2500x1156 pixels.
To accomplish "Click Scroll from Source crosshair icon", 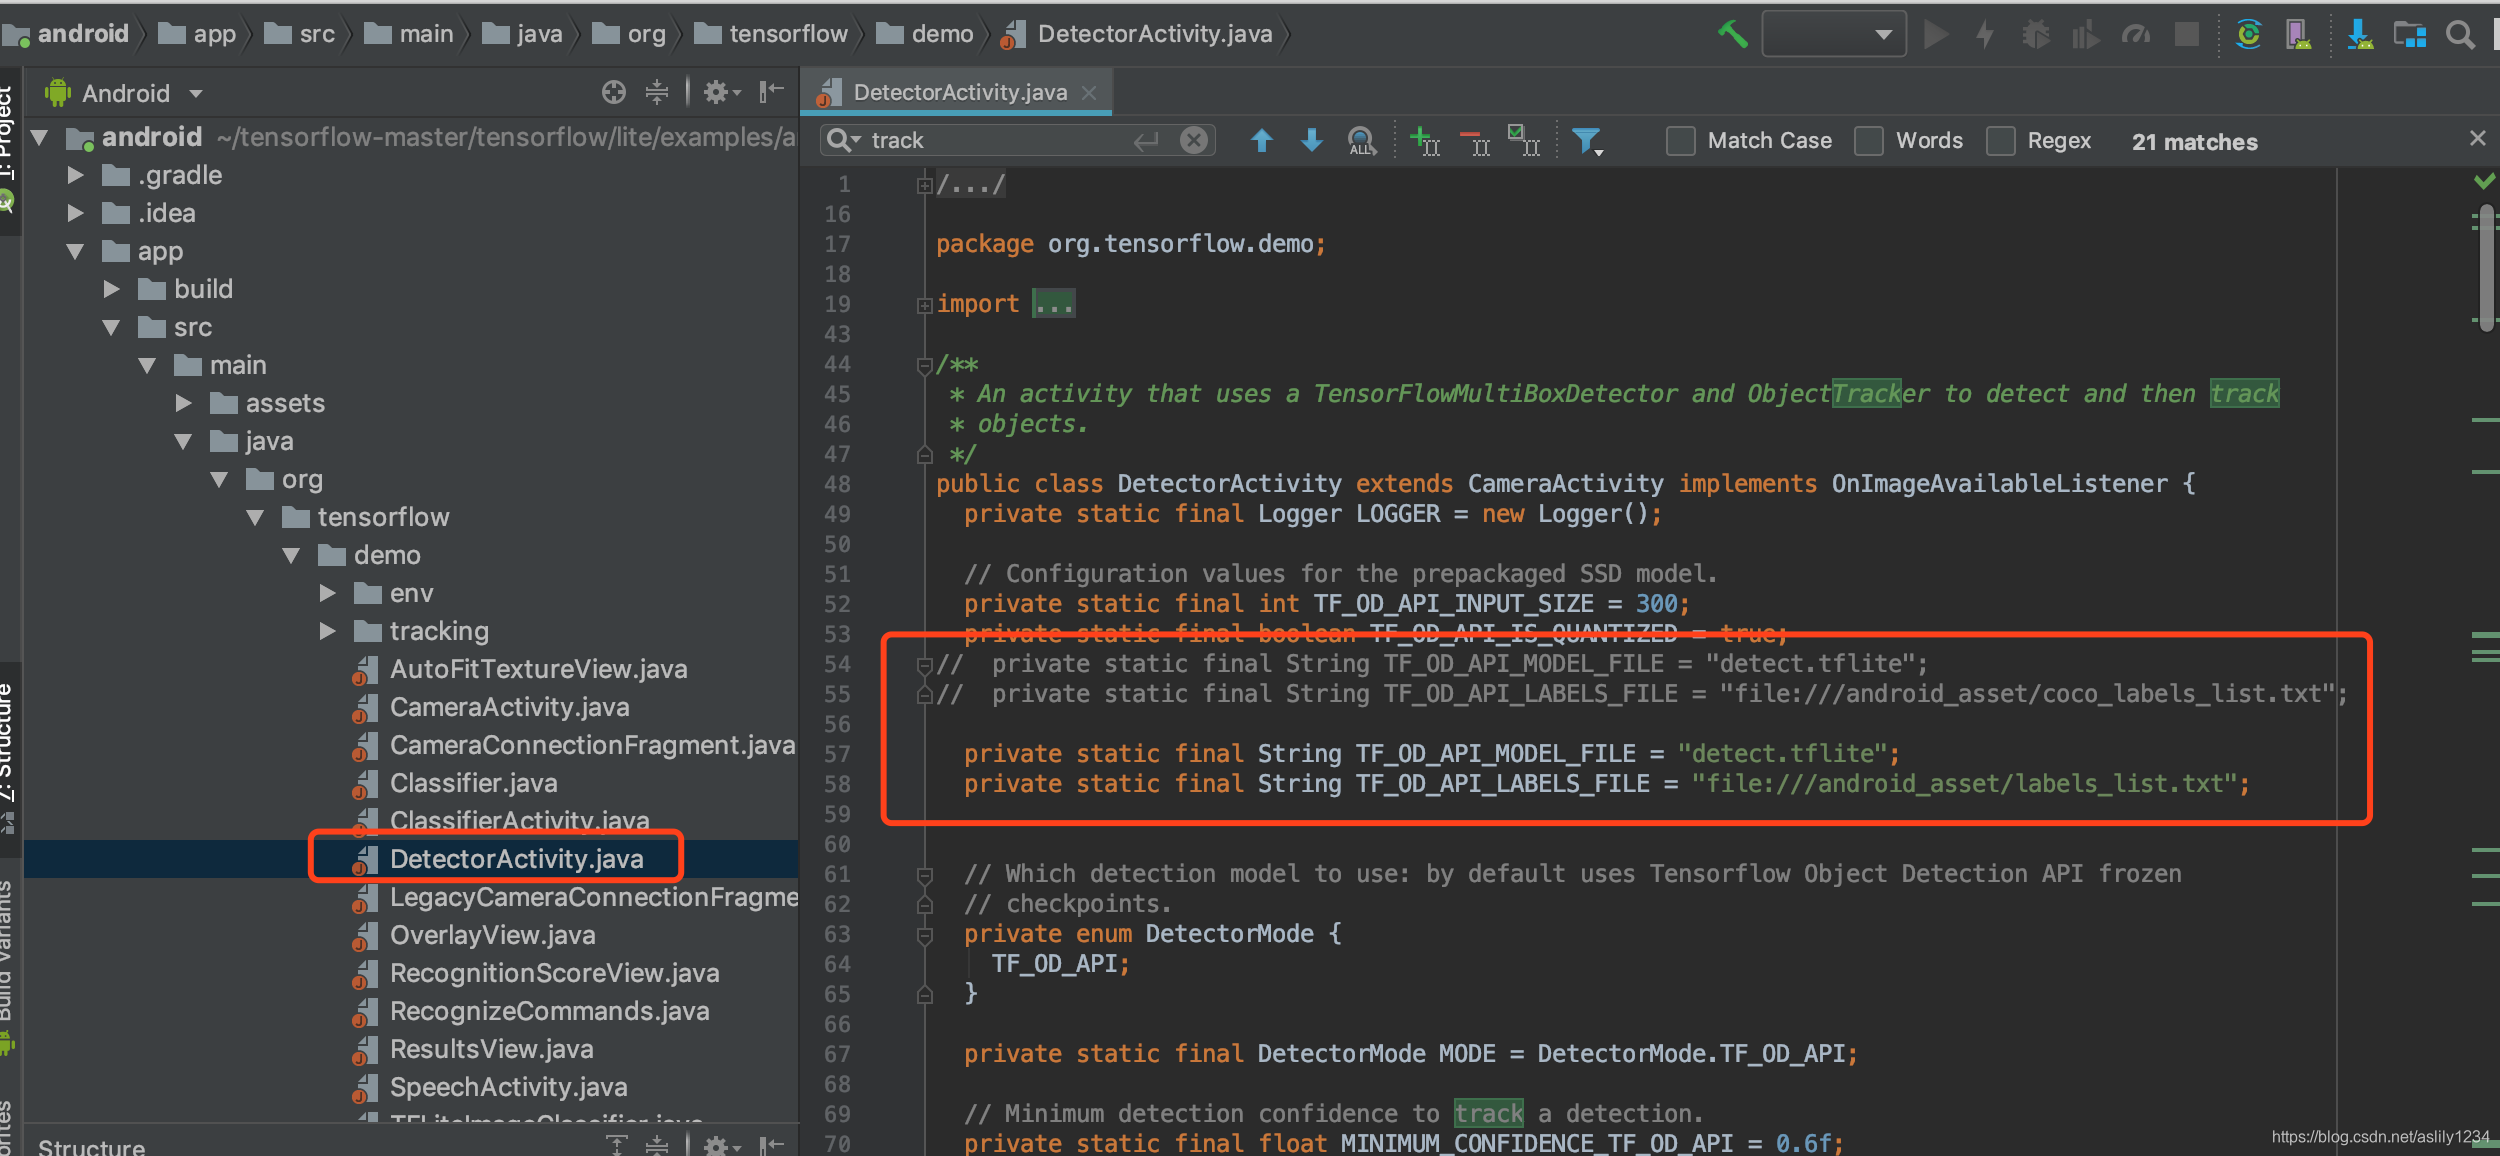I will pyautogui.click(x=614, y=93).
